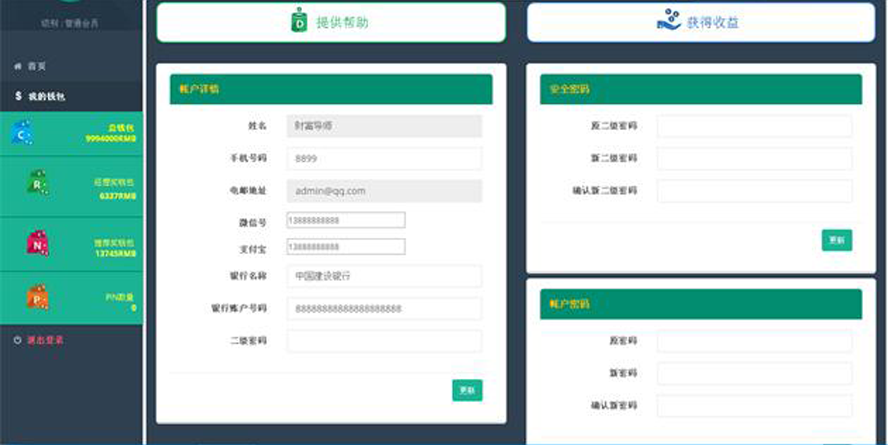Click the 银行账户号码 bank account field
Screen dimensions: 888x445
pyautogui.click(x=384, y=309)
